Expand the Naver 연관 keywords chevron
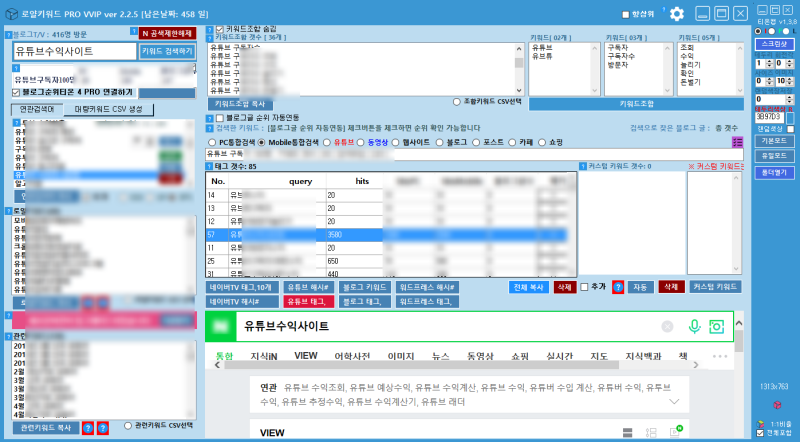Screen dimensions: 800x442 click(674, 402)
